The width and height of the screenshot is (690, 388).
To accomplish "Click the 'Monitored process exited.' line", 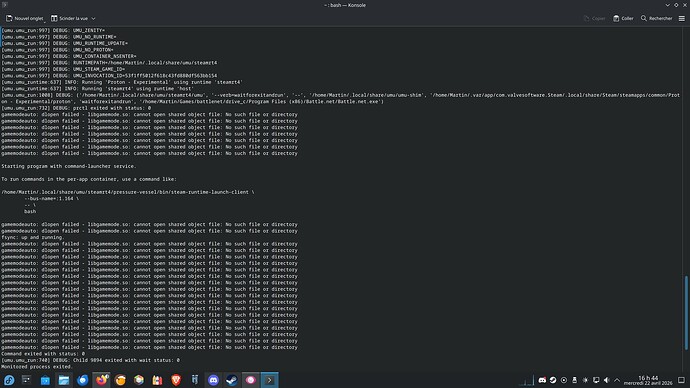I will click(37, 366).
